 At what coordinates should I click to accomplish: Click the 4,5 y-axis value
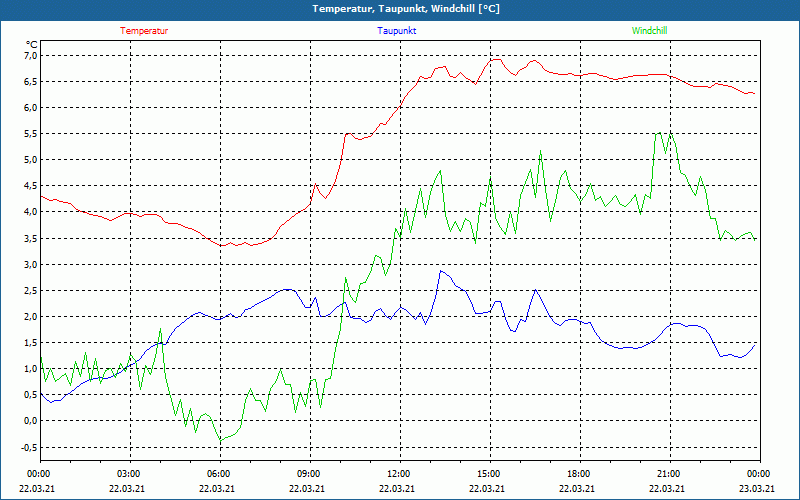pyautogui.click(x=31, y=186)
